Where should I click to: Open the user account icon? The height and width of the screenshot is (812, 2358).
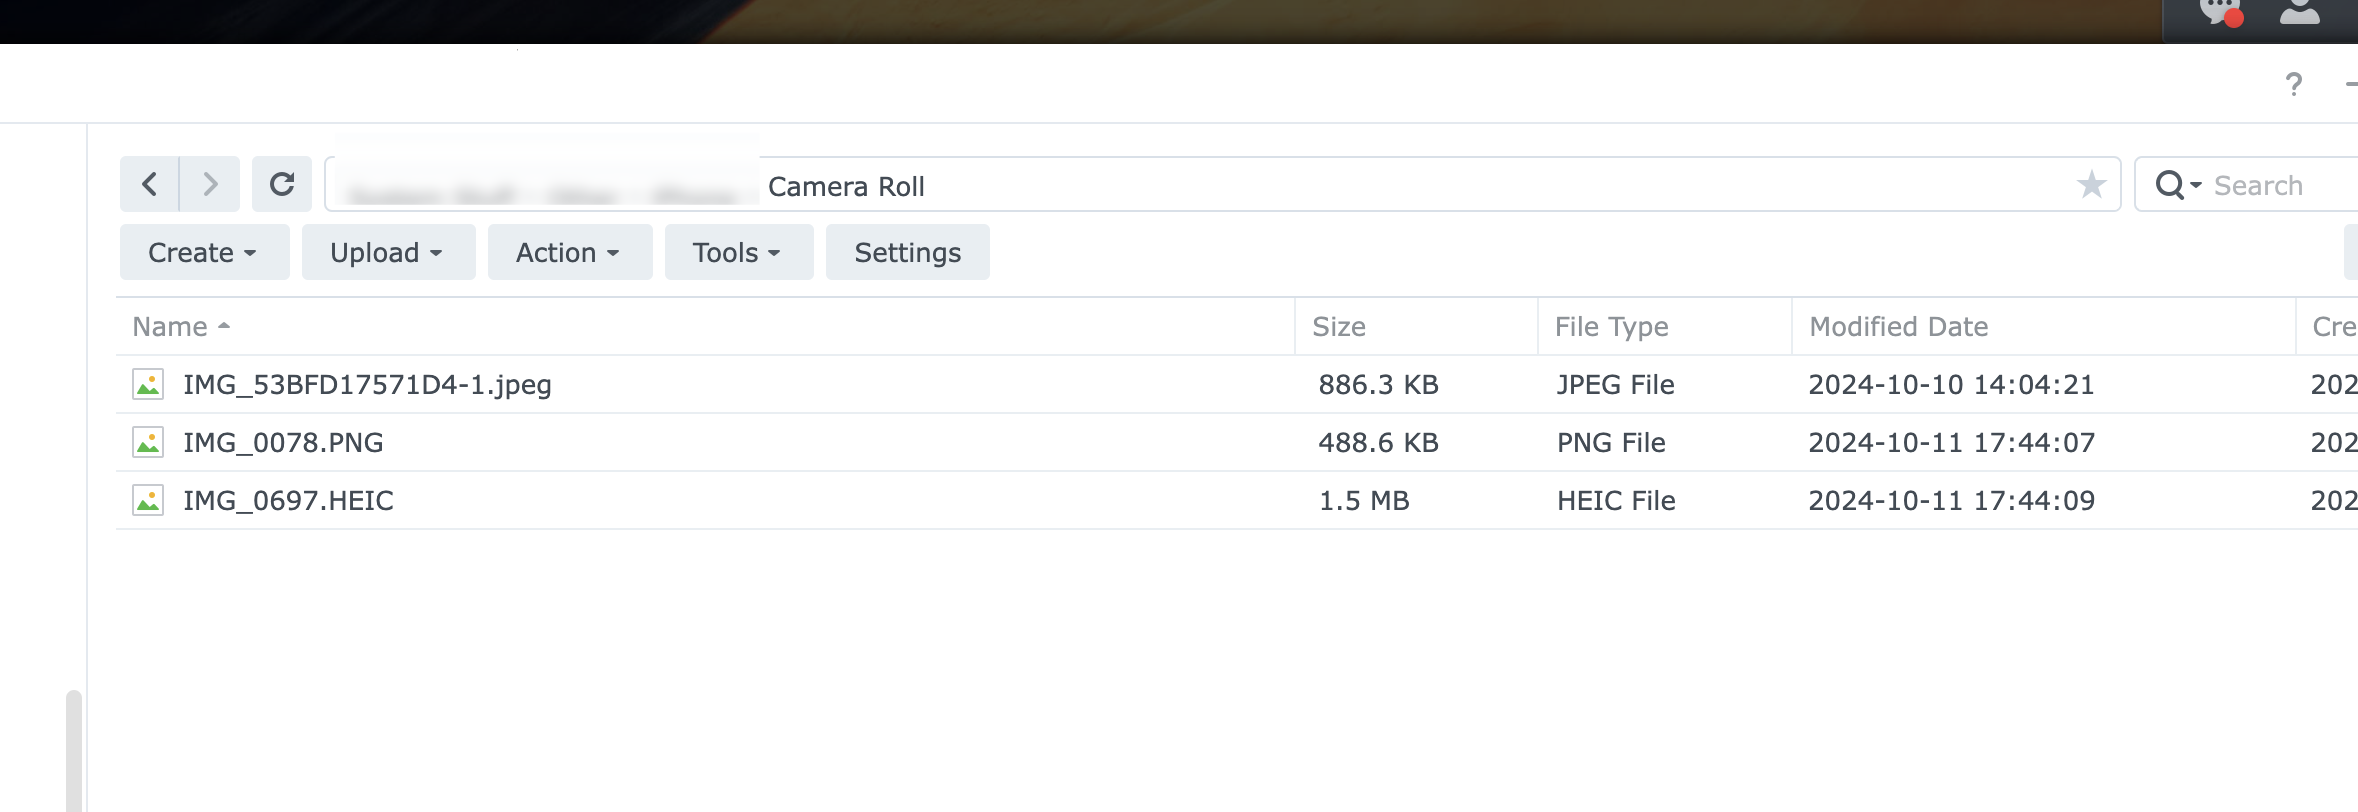click(x=2299, y=12)
